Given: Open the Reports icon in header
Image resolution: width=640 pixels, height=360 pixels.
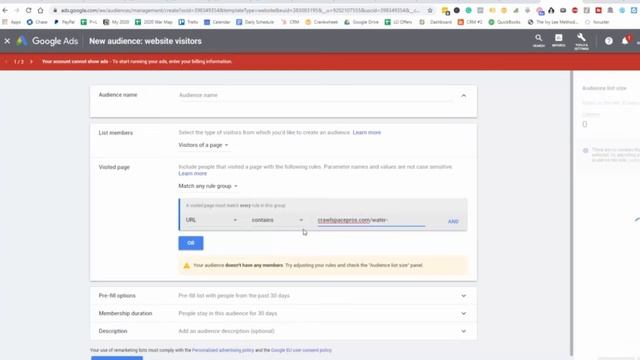Looking at the screenshot, I should tap(558, 40).
